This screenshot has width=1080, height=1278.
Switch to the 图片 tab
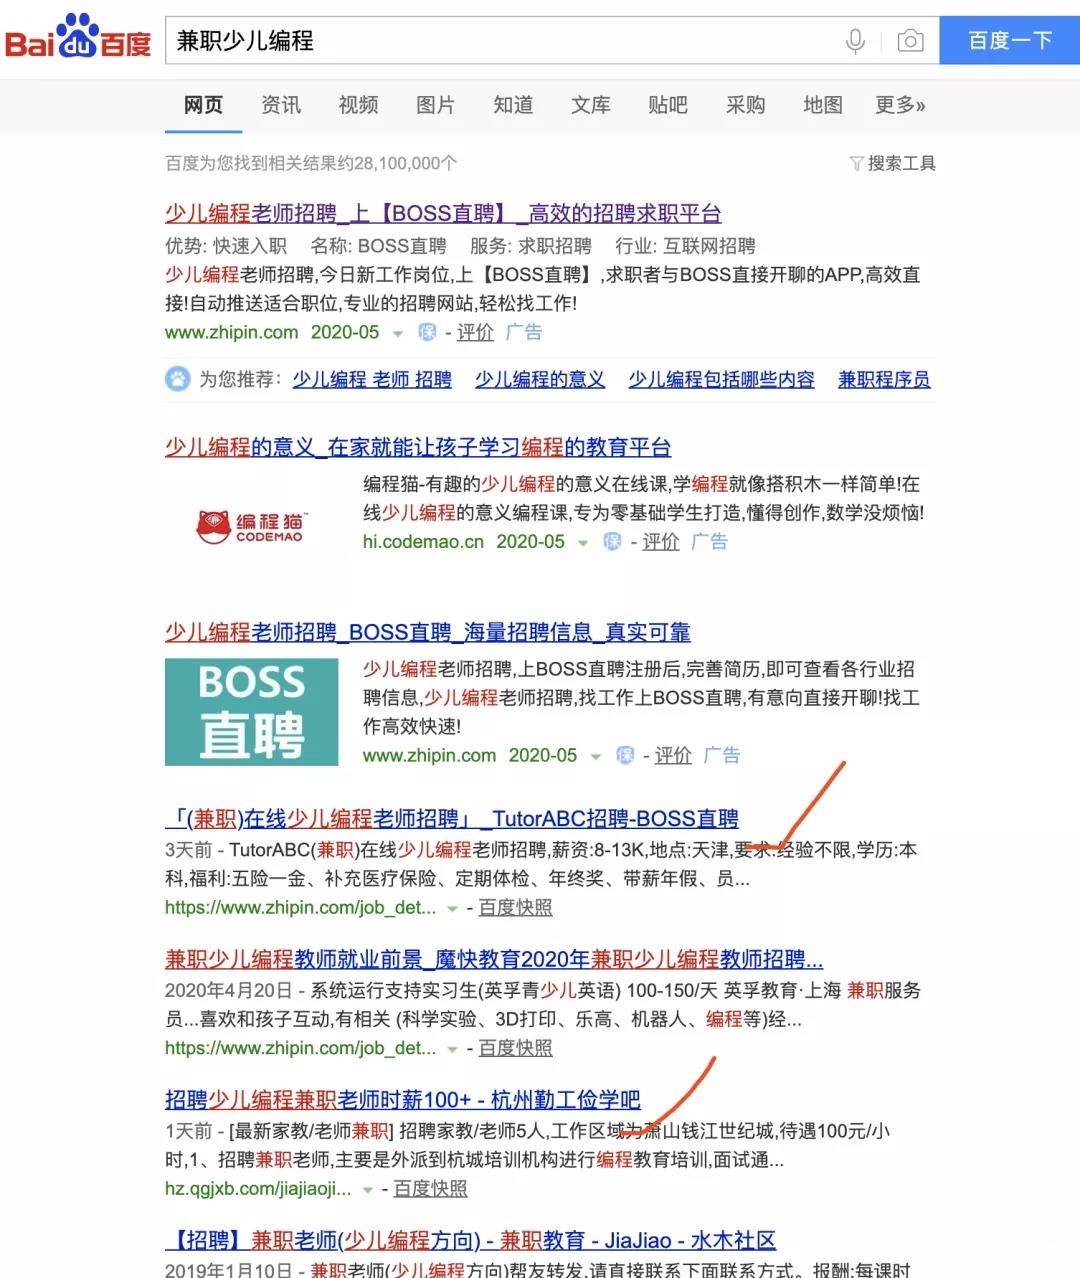point(435,105)
